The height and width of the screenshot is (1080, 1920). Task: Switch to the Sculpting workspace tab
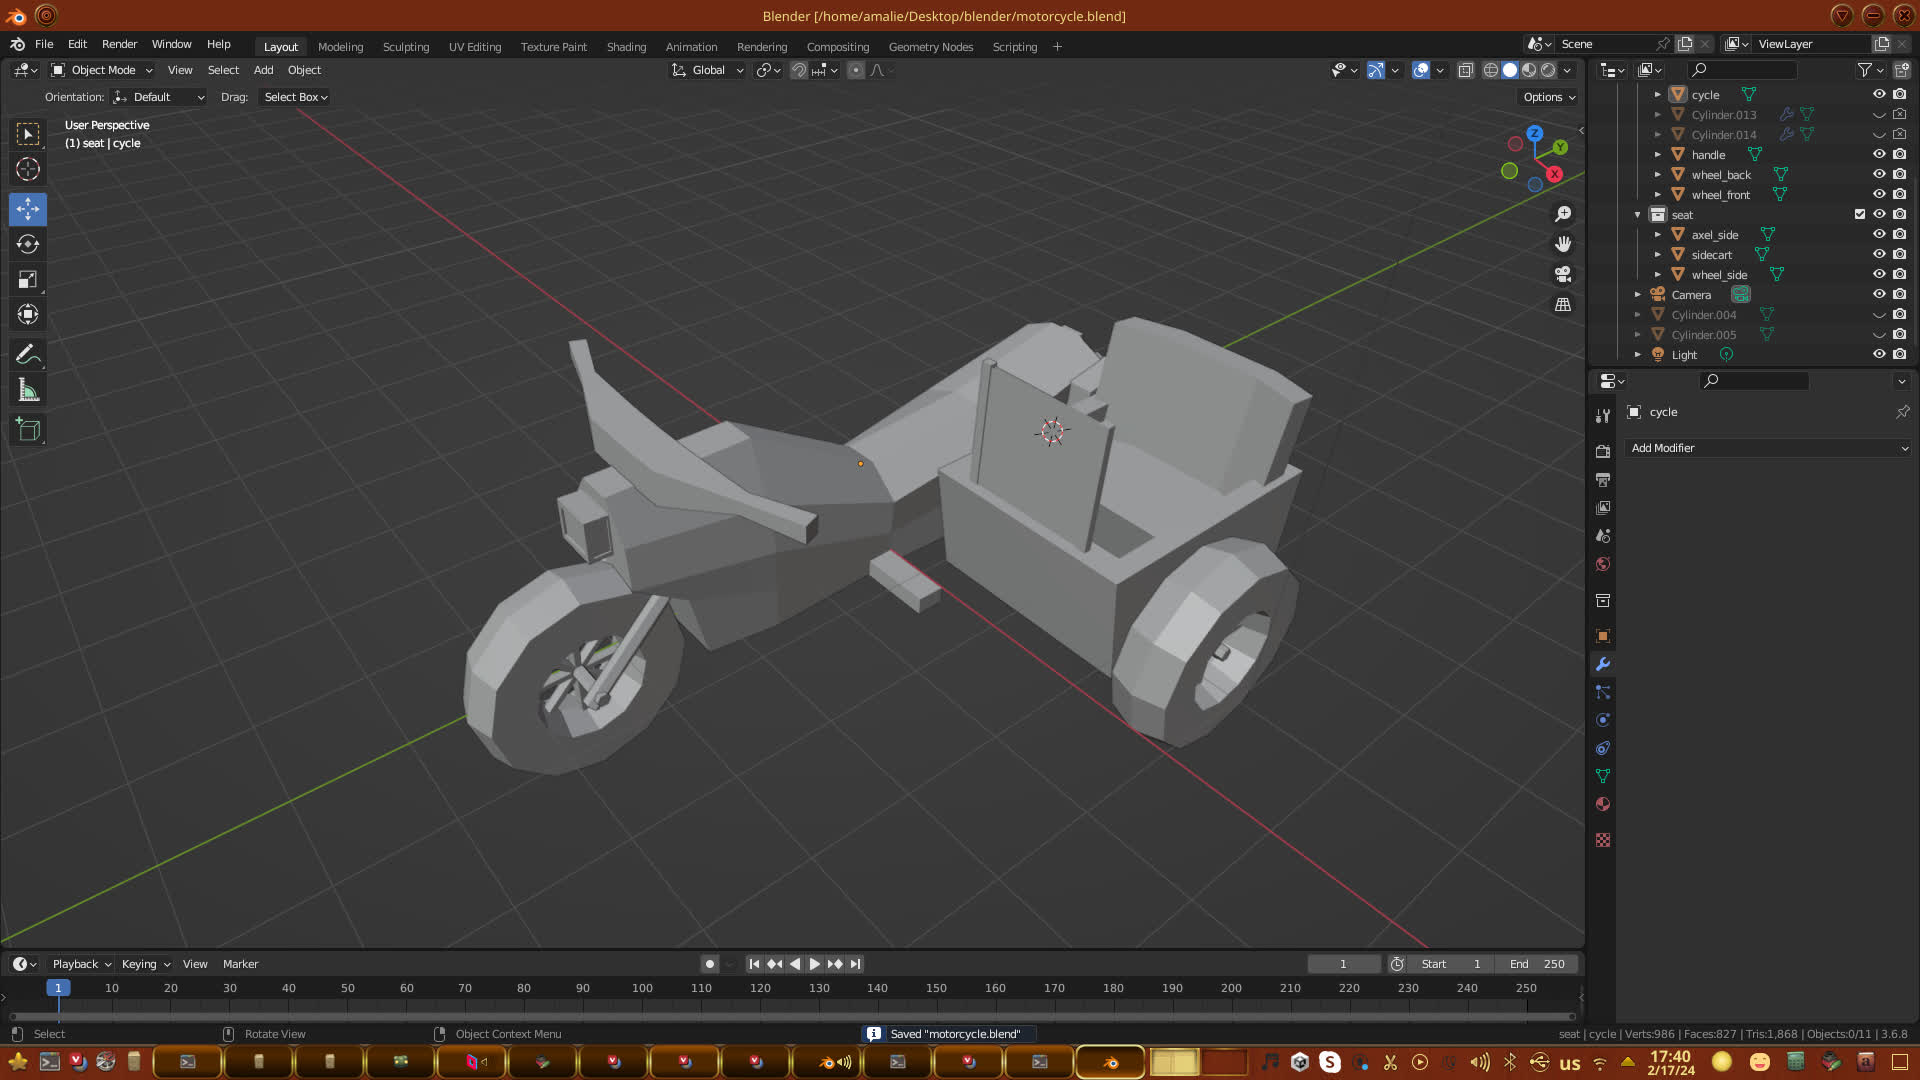tap(405, 47)
